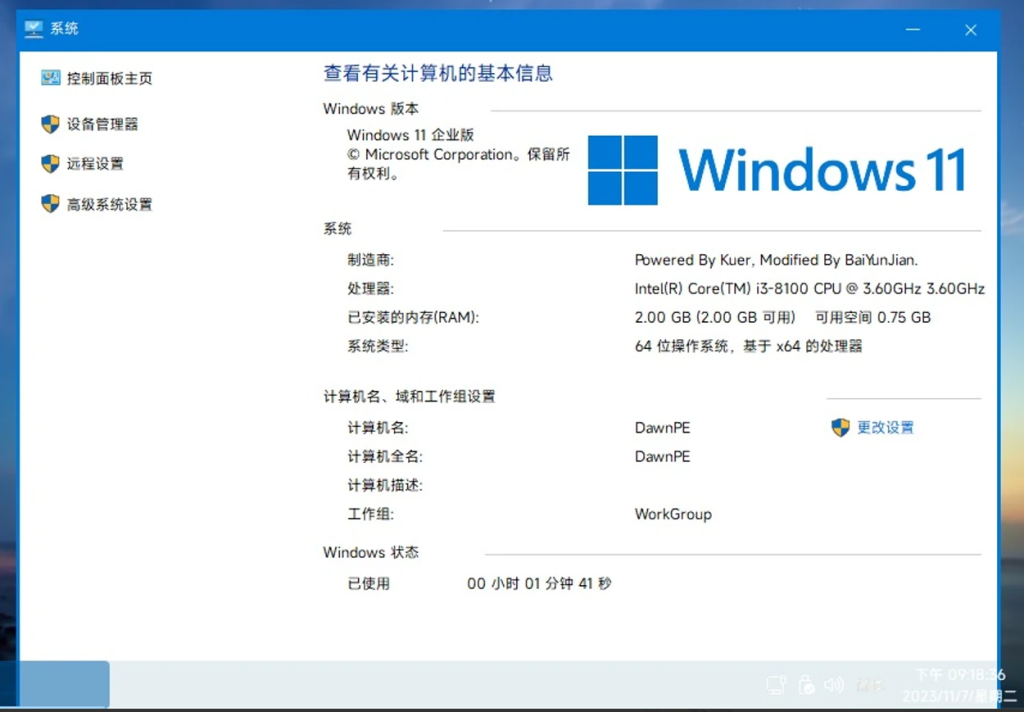The height and width of the screenshot is (712, 1024).
Task: Click the uptime 00 小时 01 分钟 41 秒
Action: point(539,583)
